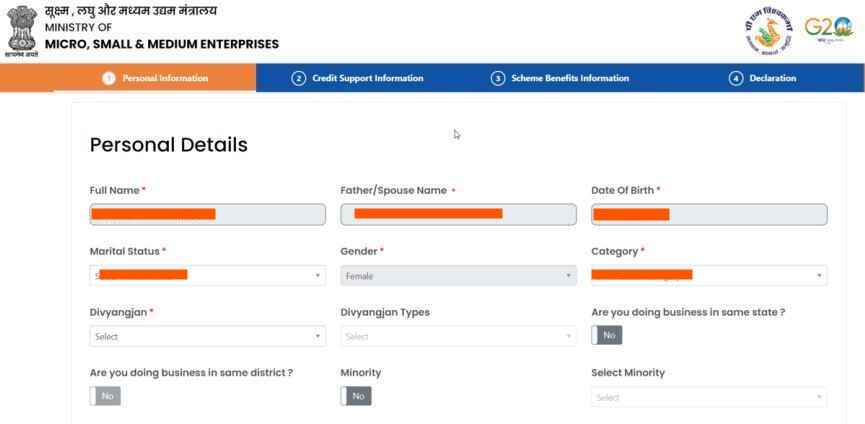Click step 3 circle icon in progress bar
The height and width of the screenshot is (424, 865).
(498, 78)
